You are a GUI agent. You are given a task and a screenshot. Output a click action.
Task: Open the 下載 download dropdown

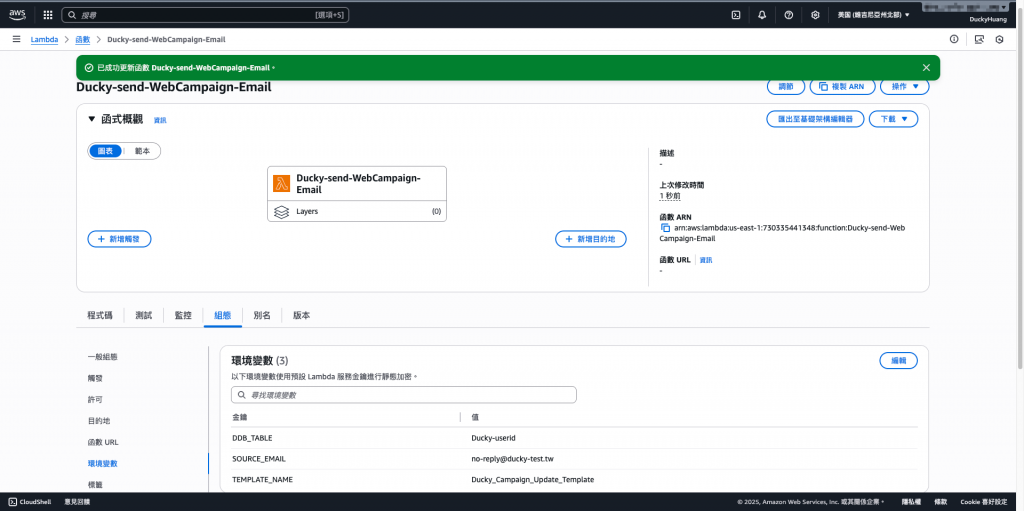[893, 119]
